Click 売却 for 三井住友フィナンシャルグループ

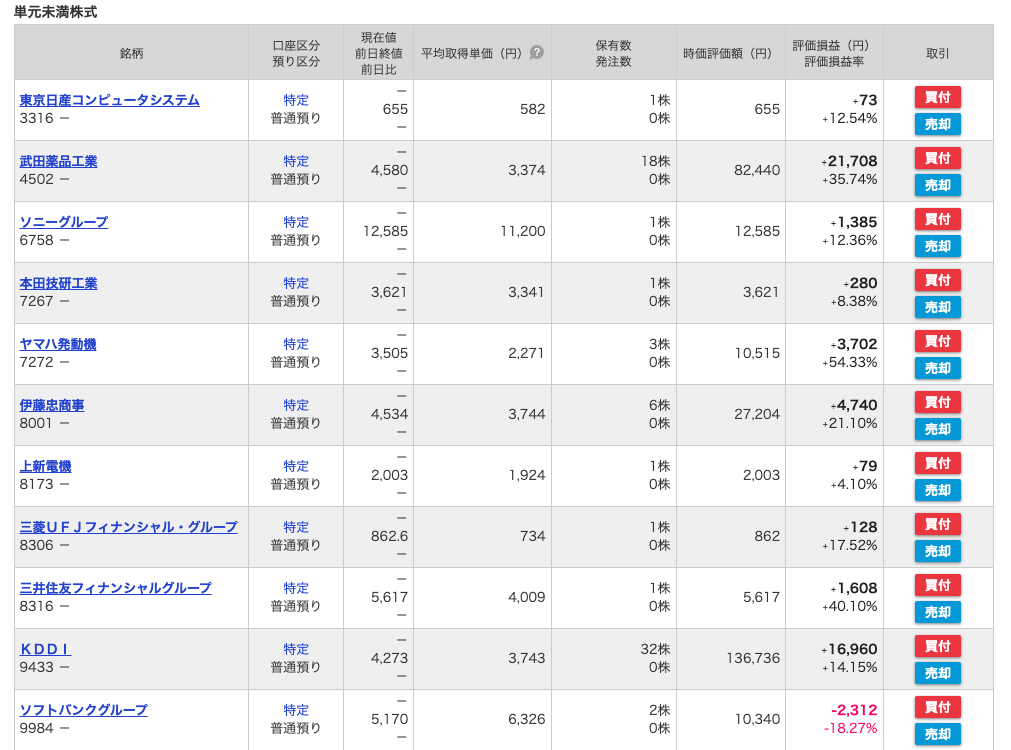937,613
